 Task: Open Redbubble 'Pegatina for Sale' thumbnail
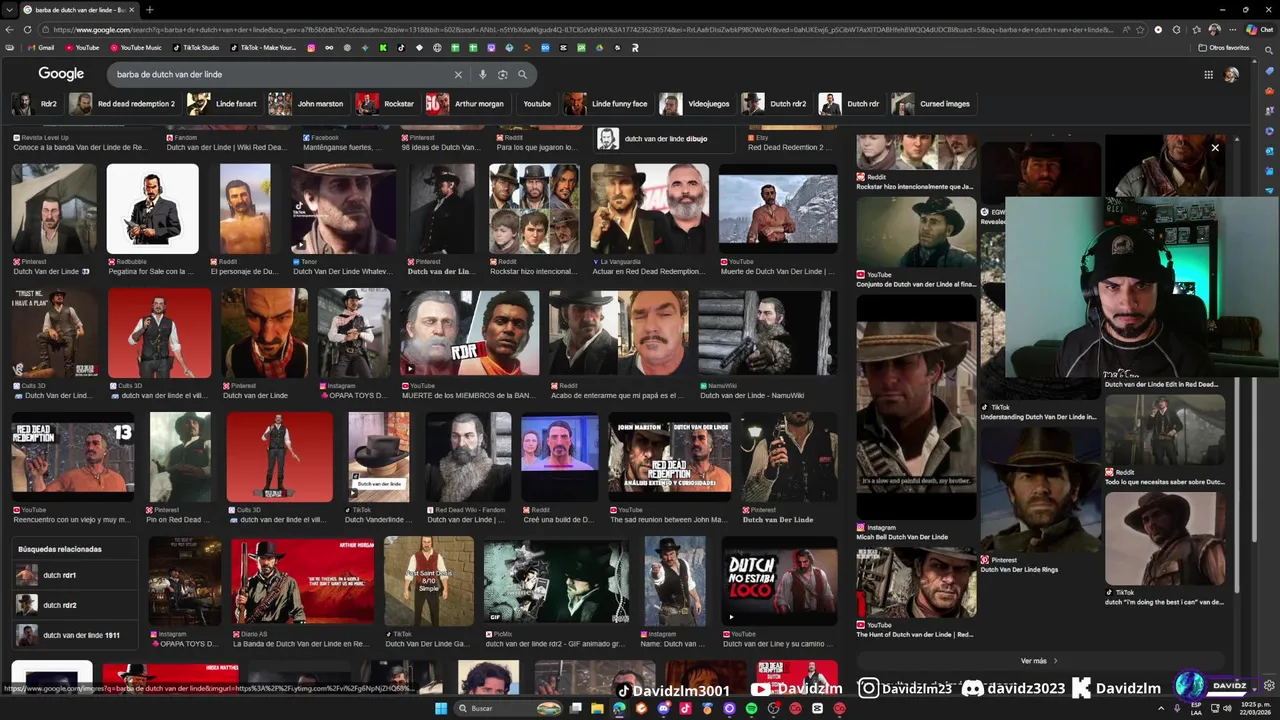pos(152,209)
